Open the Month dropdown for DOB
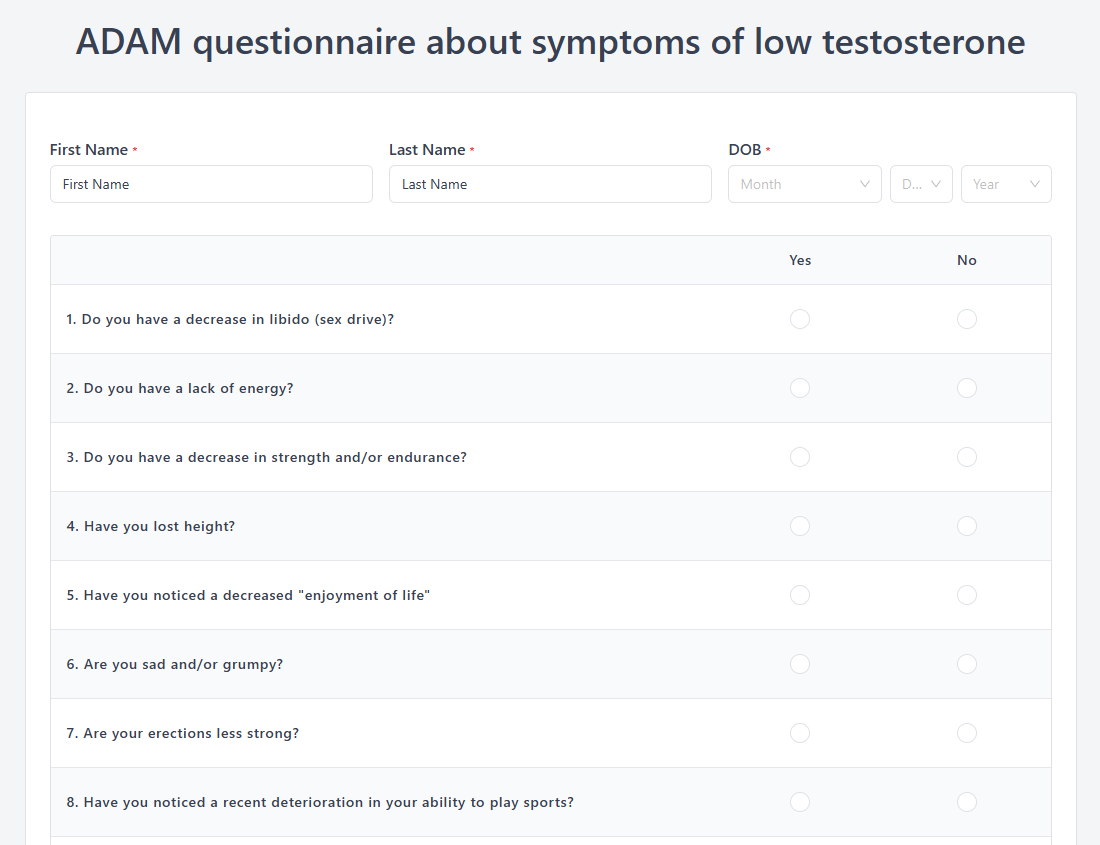This screenshot has height=845, width=1100. [804, 184]
